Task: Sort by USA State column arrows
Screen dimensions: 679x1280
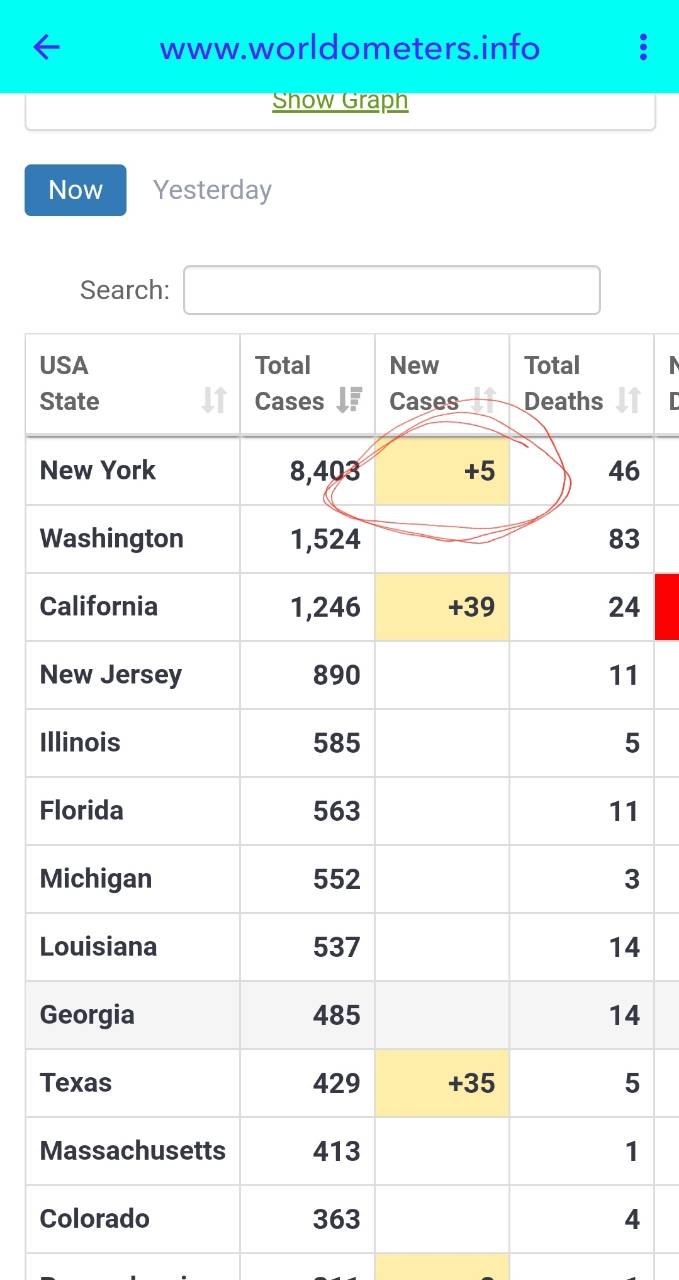Action: 214,401
